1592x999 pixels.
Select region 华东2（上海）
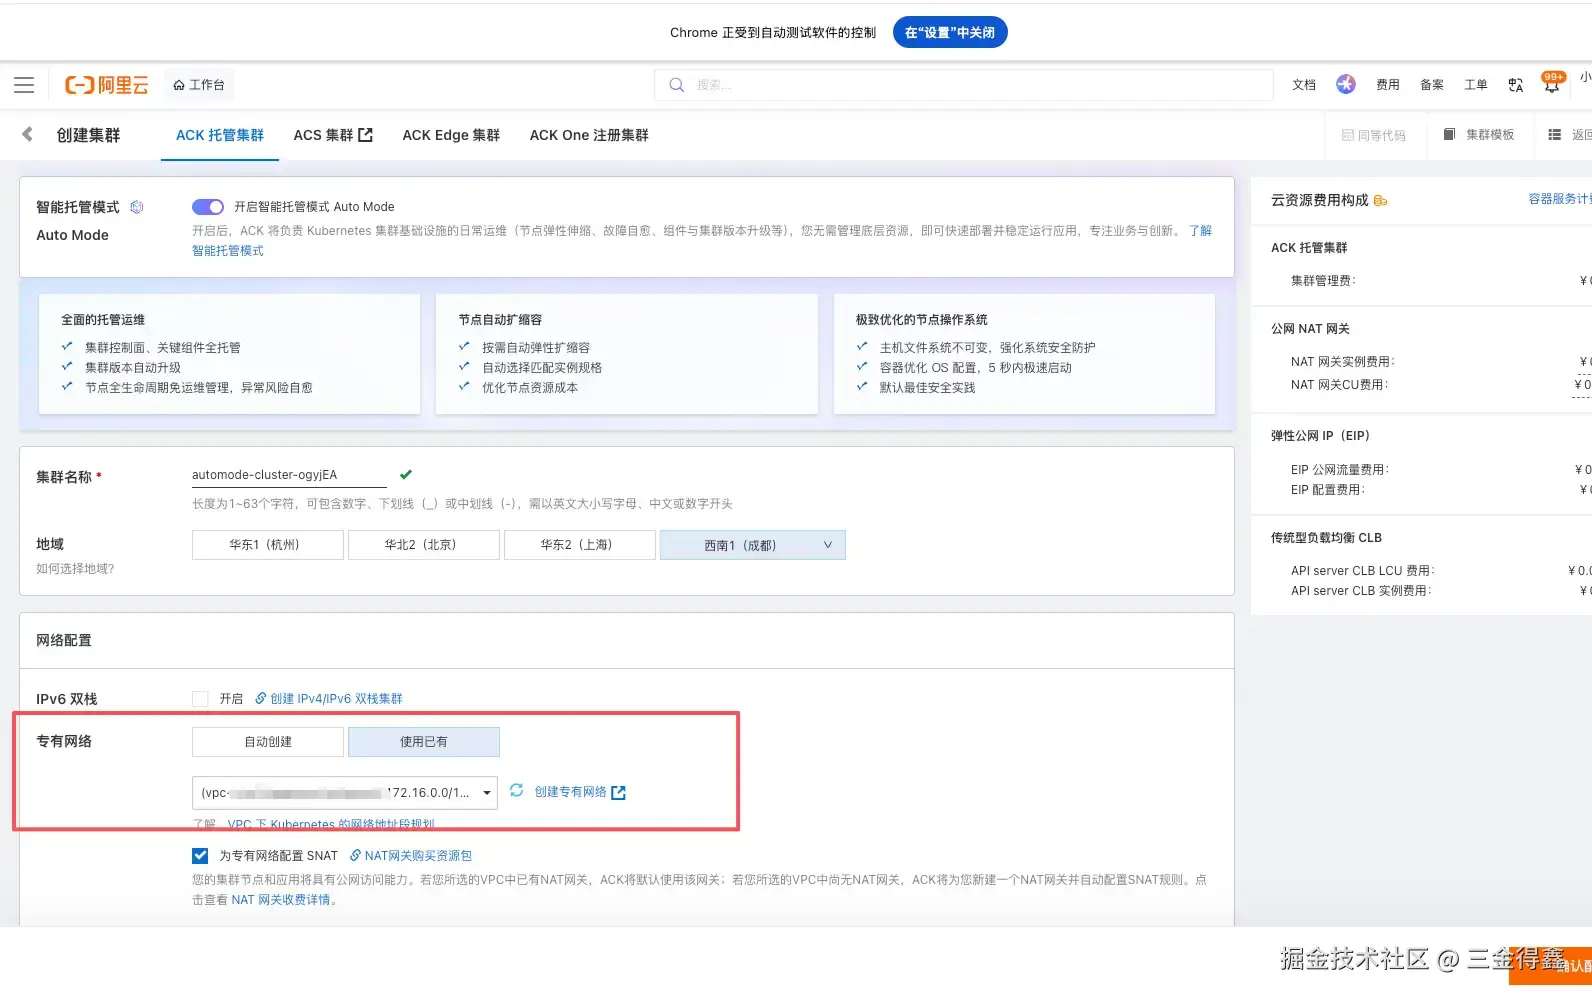[x=580, y=545]
